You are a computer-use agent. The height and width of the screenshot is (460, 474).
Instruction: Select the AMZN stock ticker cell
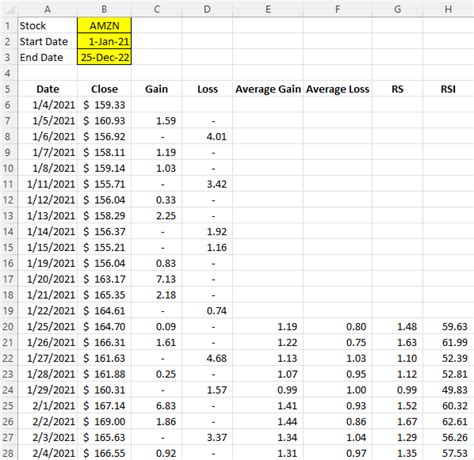[x=104, y=25]
